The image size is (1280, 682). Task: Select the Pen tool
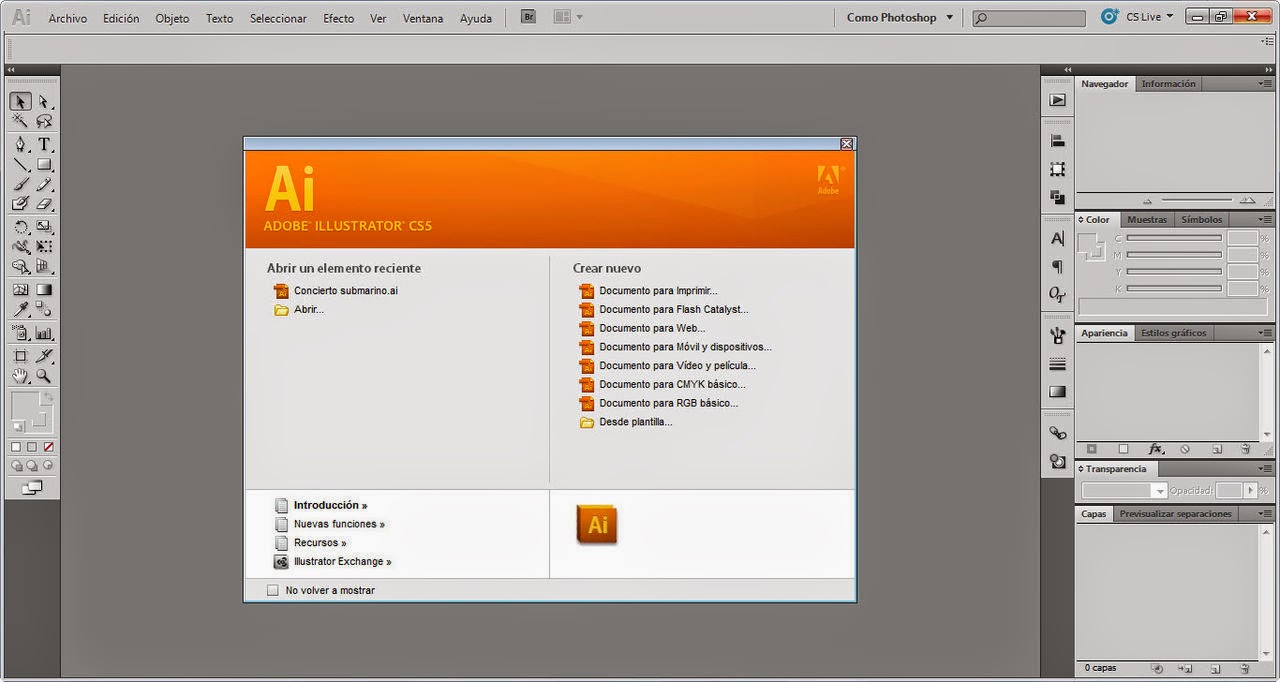pos(18,144)
